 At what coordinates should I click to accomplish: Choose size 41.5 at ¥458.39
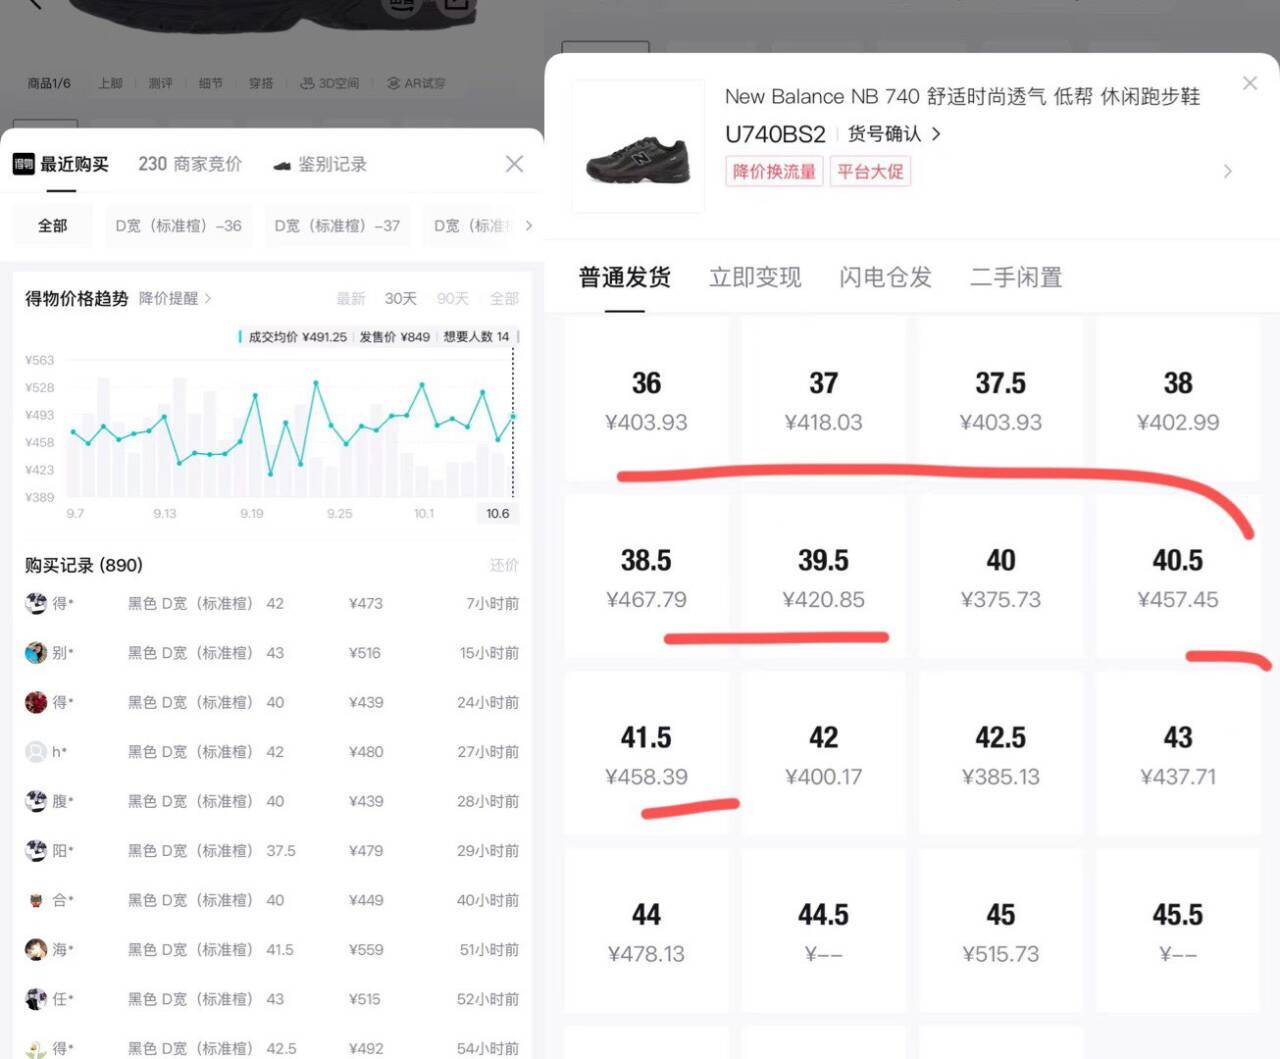pos(646,754)
